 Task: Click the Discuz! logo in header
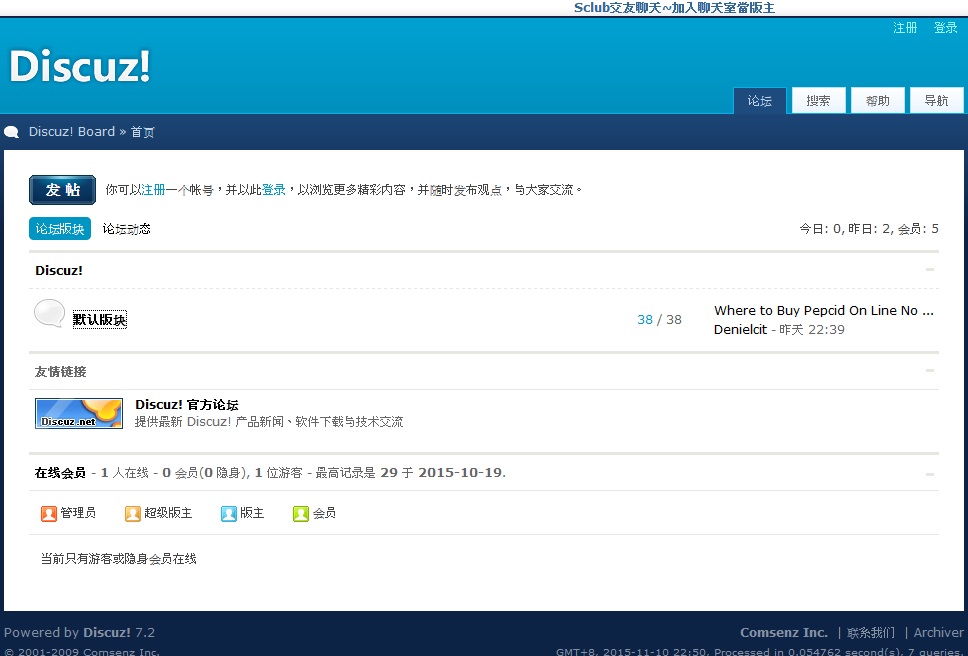tap(80, 66)
